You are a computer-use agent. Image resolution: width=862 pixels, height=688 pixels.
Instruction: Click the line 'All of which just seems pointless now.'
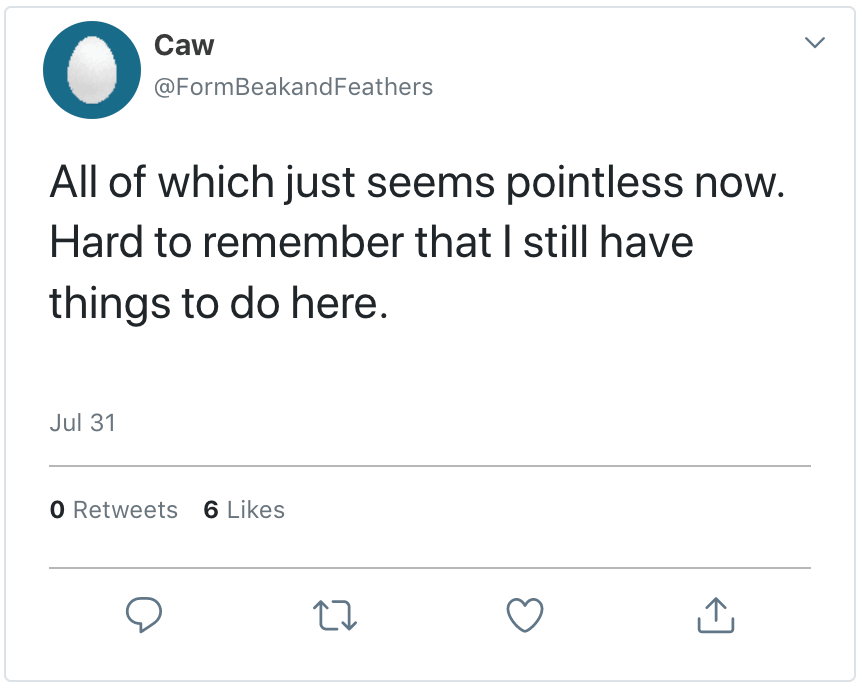(x=416, y=184)
